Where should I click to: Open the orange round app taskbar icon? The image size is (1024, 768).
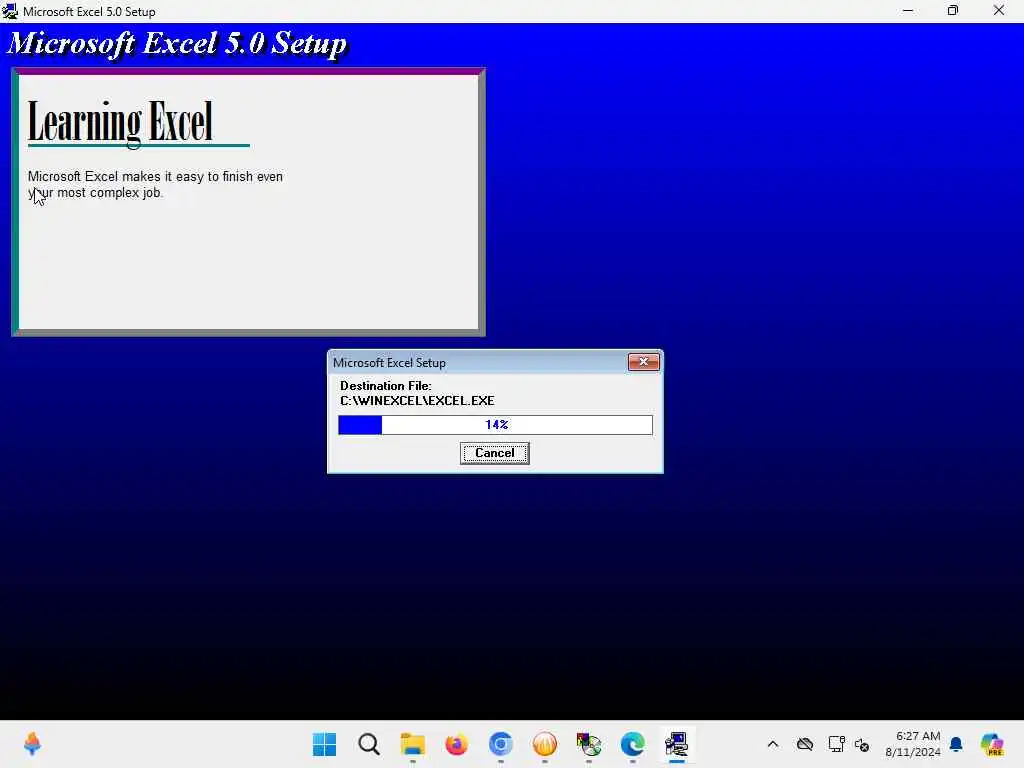click(x=545, y=744)
